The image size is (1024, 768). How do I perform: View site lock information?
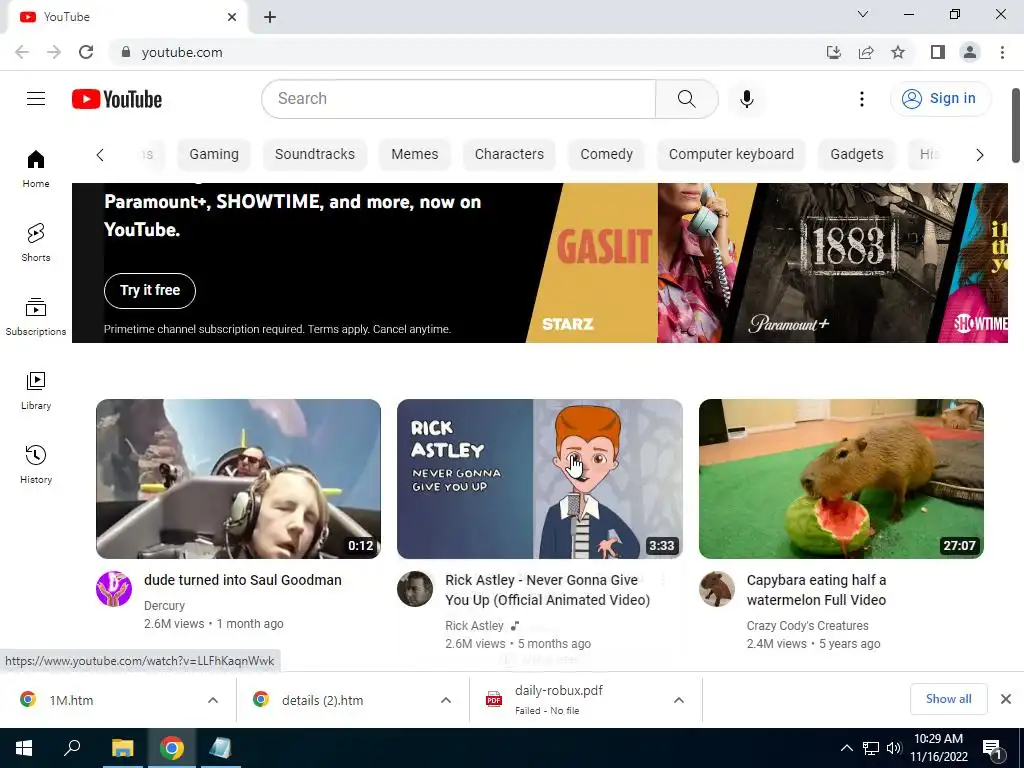(126, 52)
